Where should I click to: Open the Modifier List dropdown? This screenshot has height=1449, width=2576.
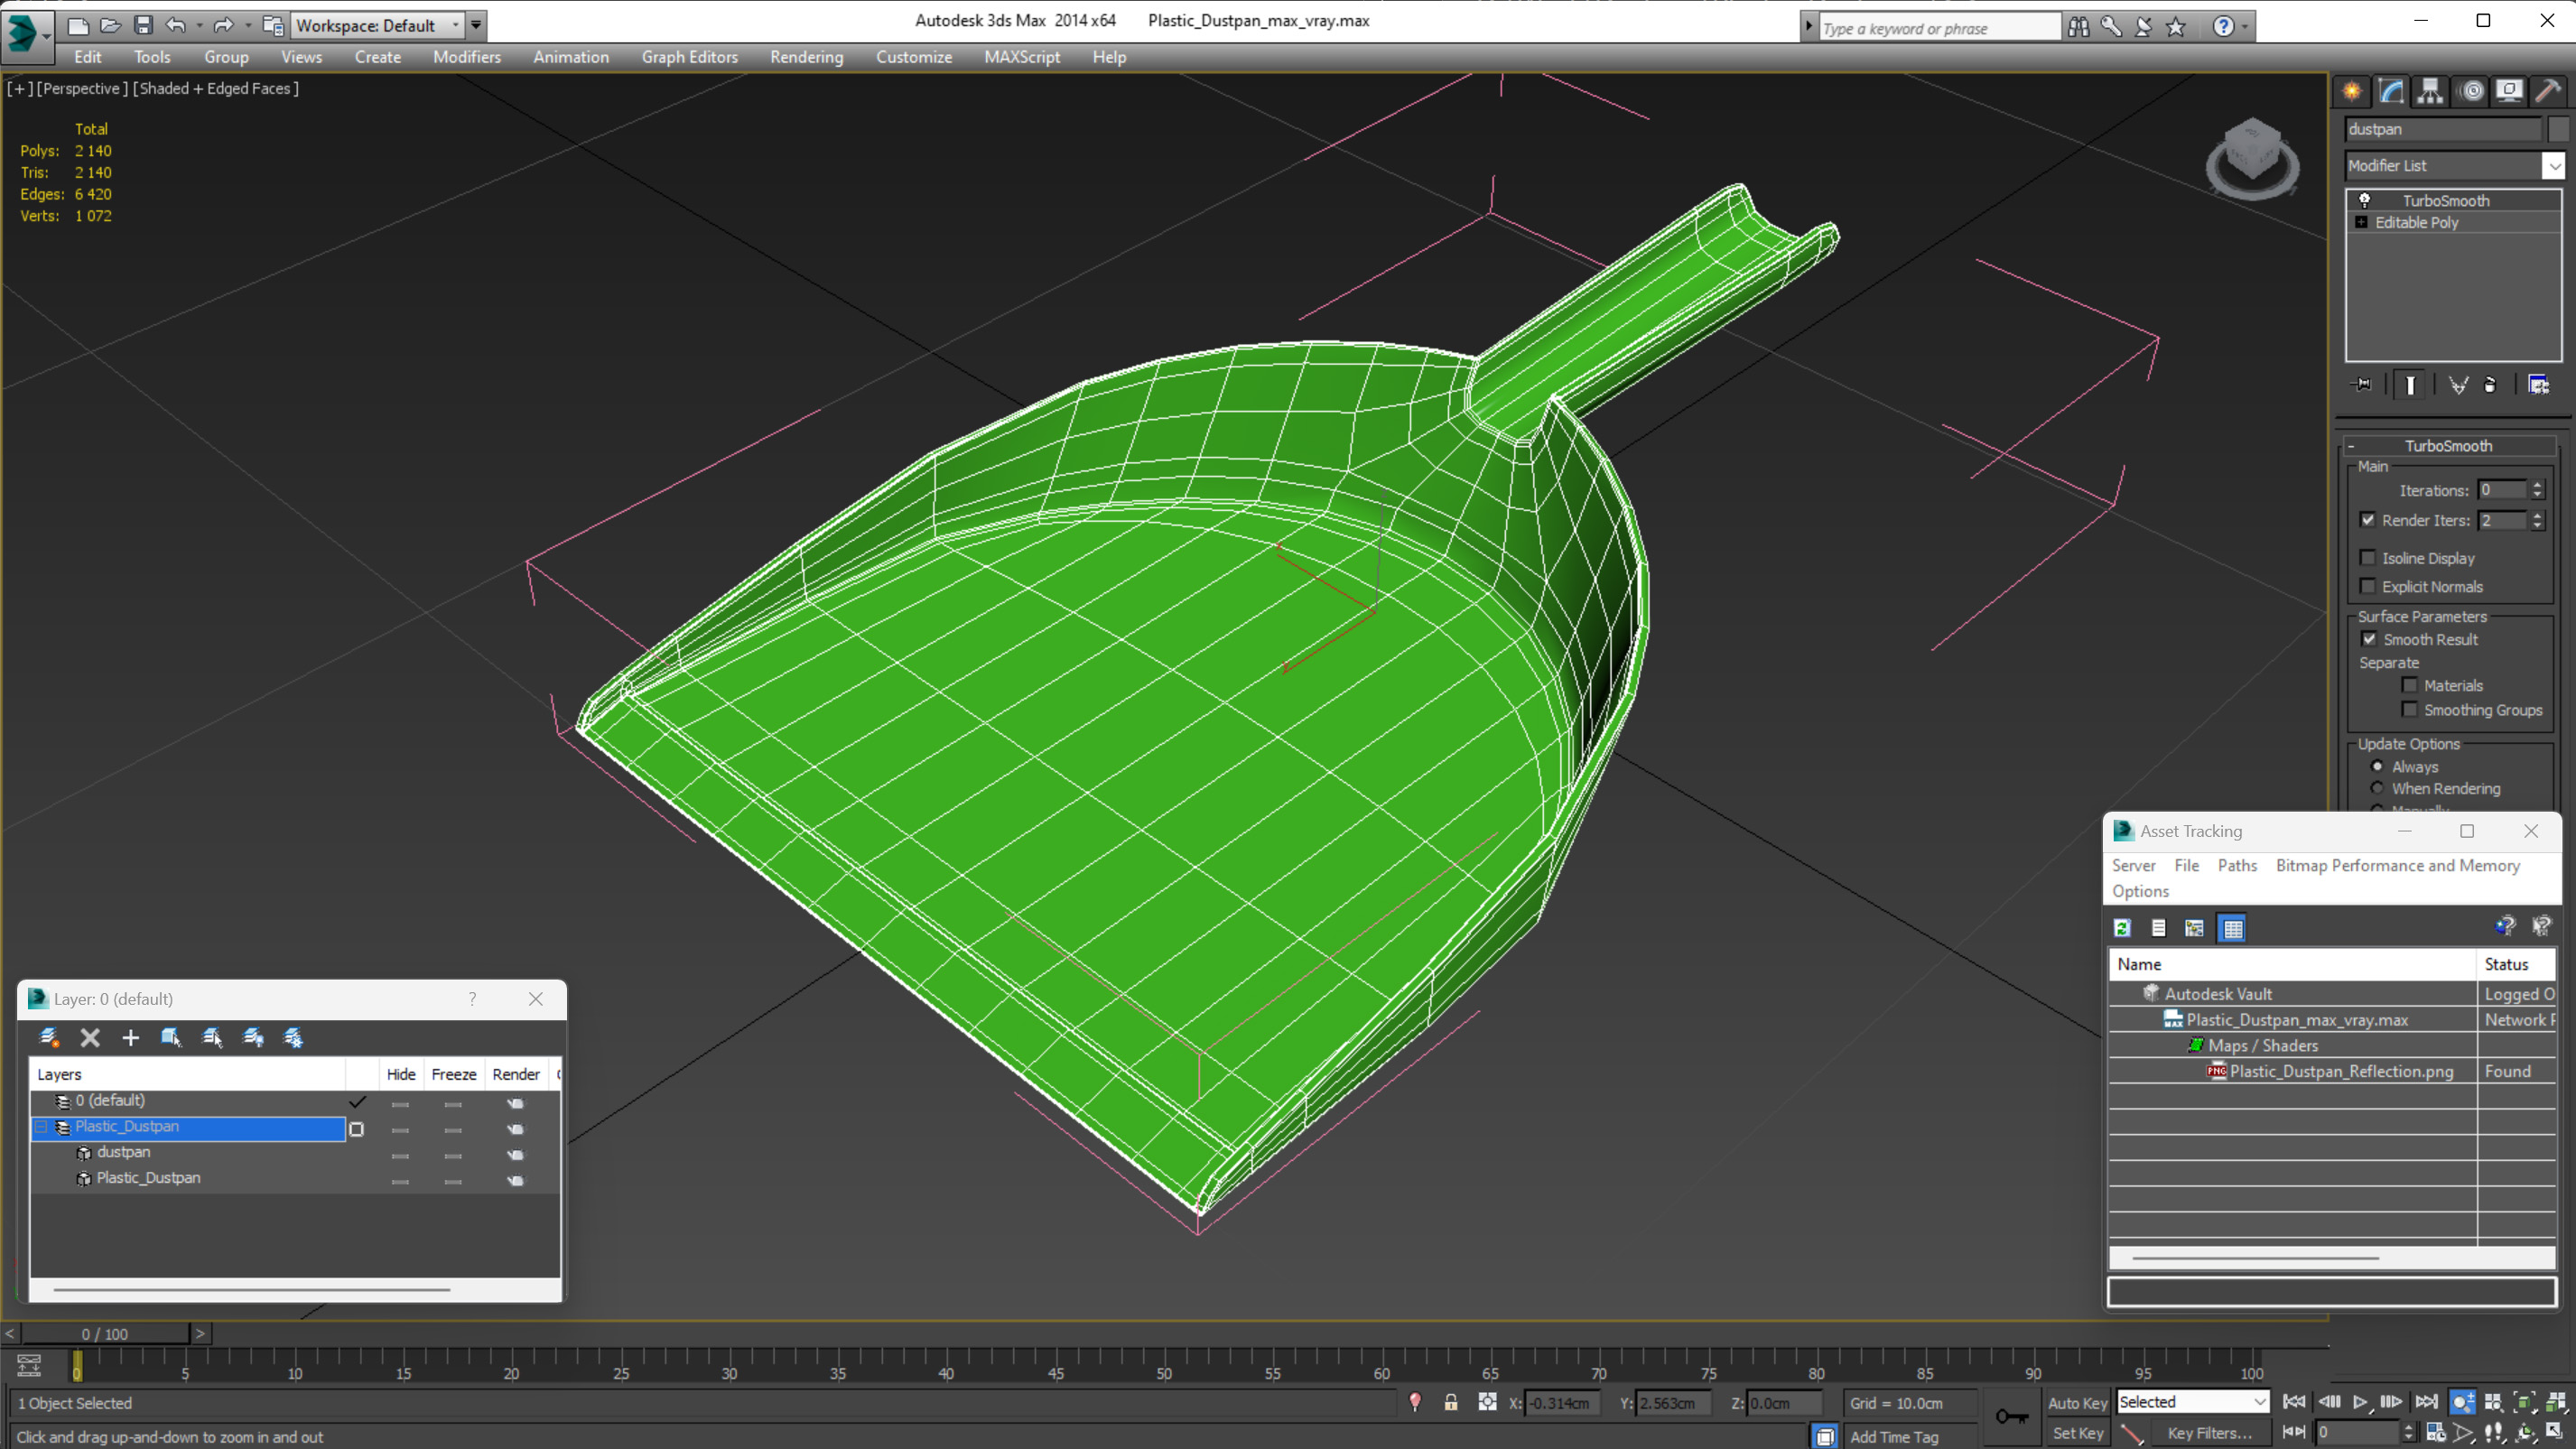(2554, 165)
